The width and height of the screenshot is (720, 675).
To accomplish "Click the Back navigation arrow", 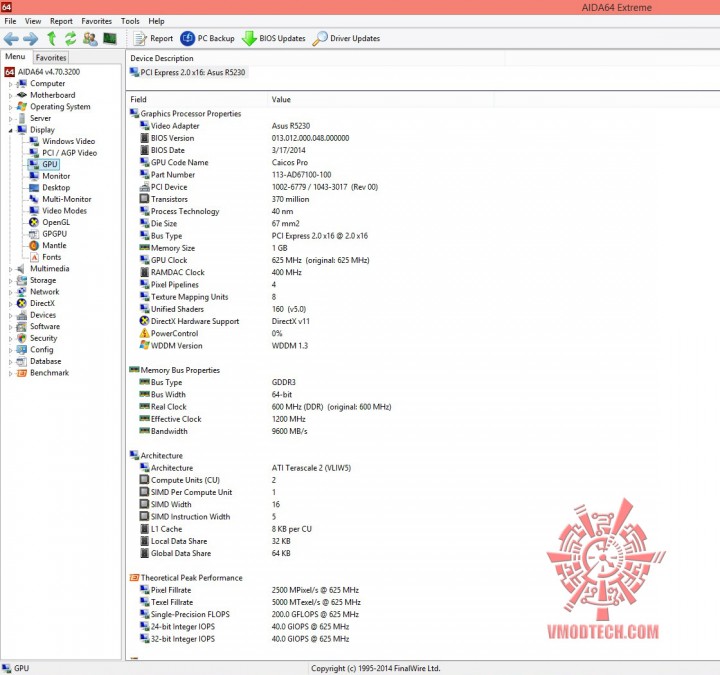I will (x=11, y=39).
